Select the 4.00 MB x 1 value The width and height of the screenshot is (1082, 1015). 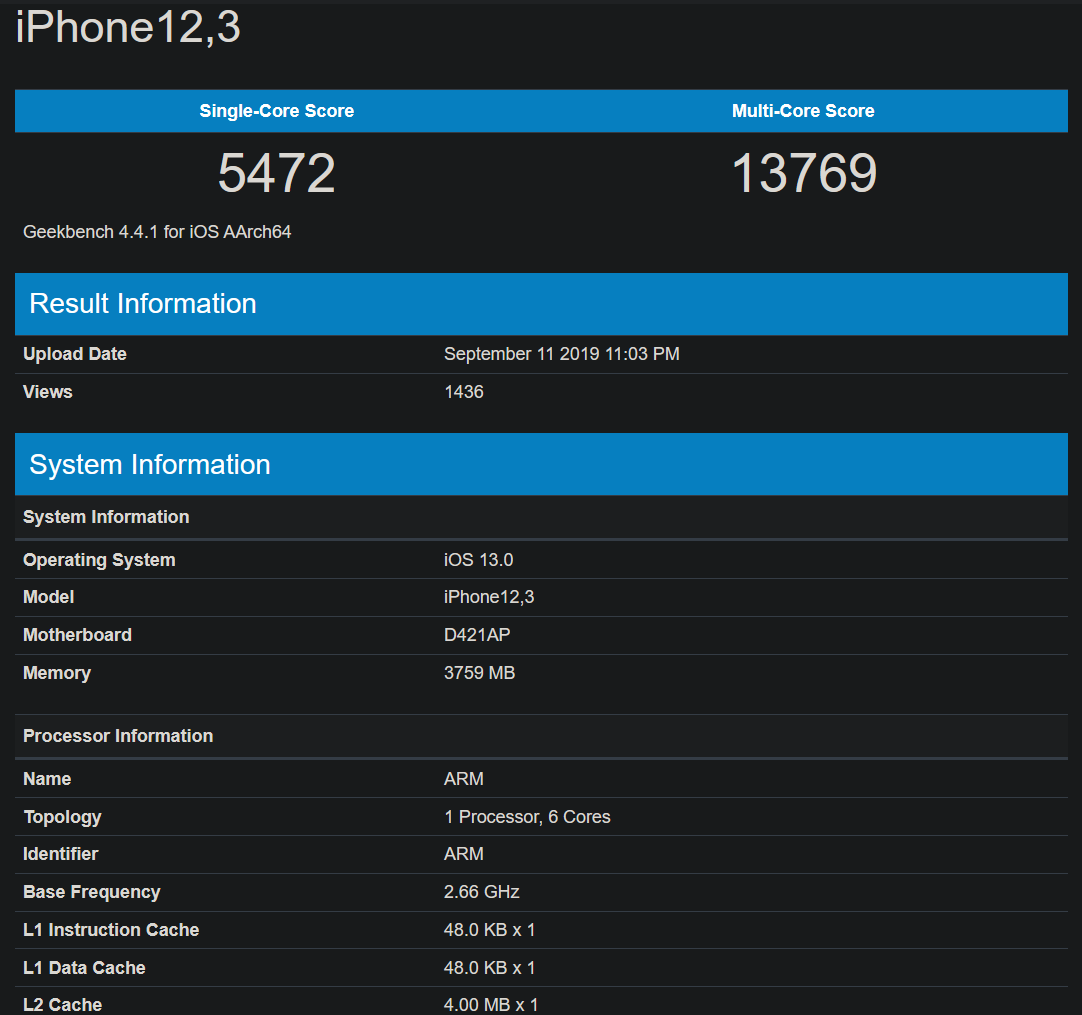[491, 1005]
